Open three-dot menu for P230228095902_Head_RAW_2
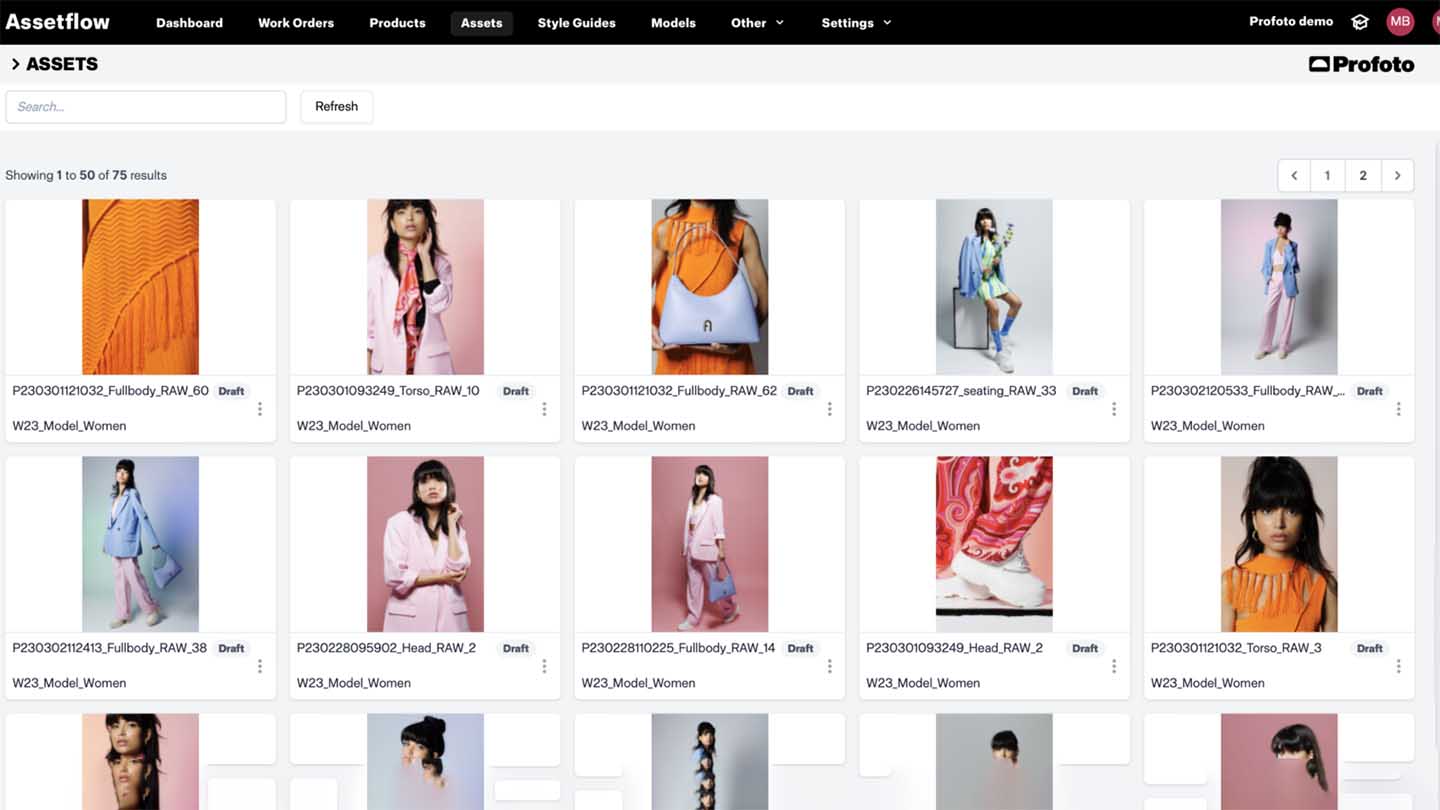Viewport: 1440px width, 810px height. [544, 666]
